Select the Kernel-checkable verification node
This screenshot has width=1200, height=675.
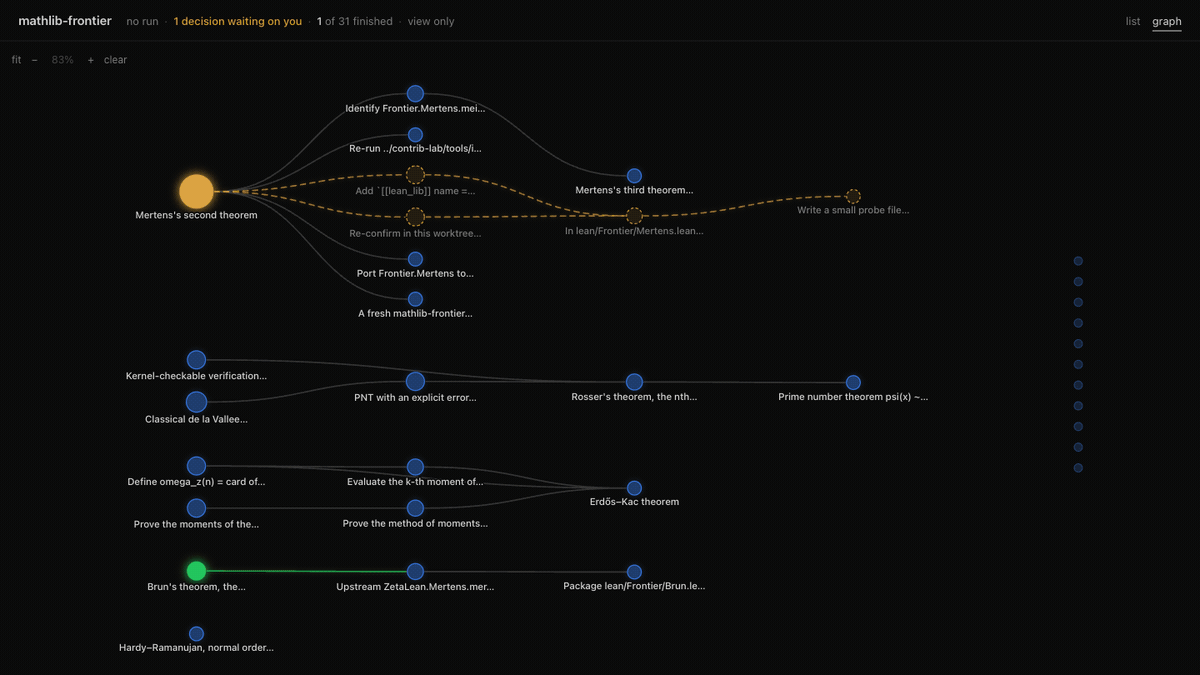196,360
